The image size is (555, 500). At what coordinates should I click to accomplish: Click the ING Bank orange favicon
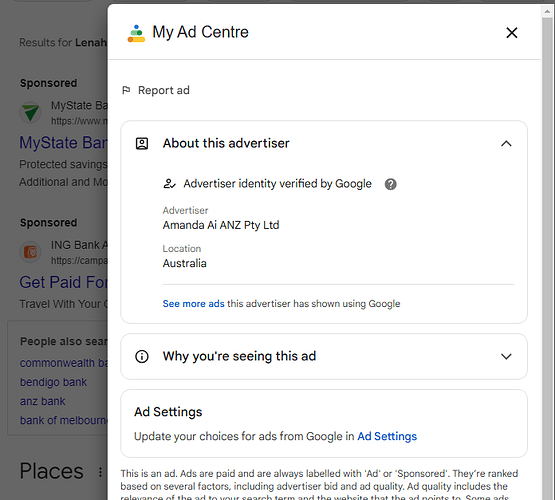(30, 252)
